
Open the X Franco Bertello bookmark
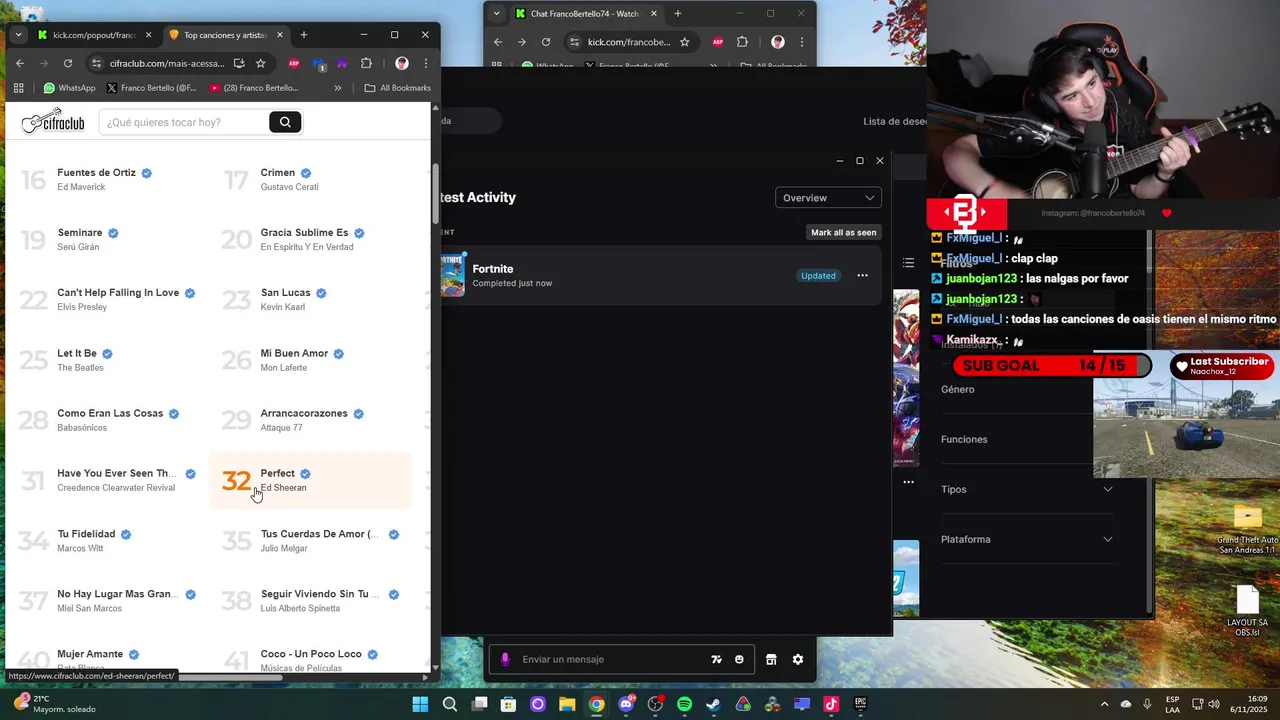151,88
